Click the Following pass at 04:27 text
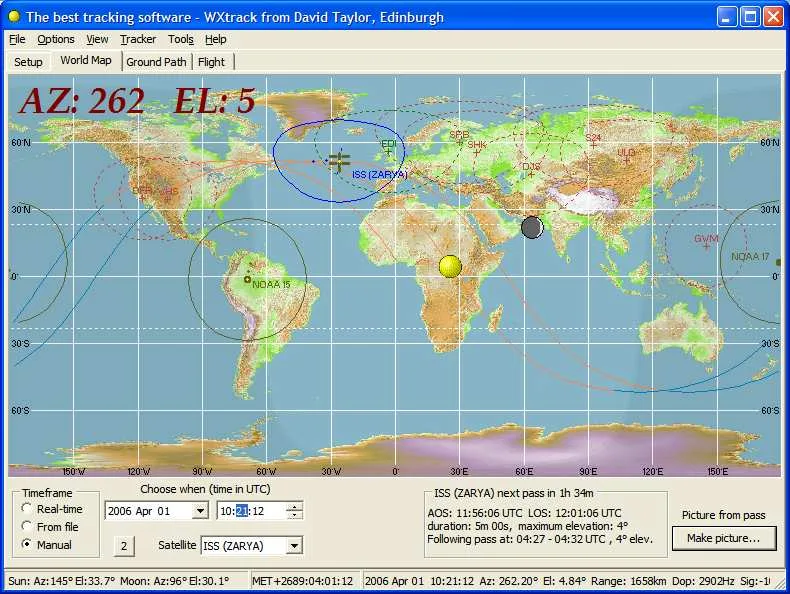The height and width of the screenshot is (594, 790). [540, 539]
